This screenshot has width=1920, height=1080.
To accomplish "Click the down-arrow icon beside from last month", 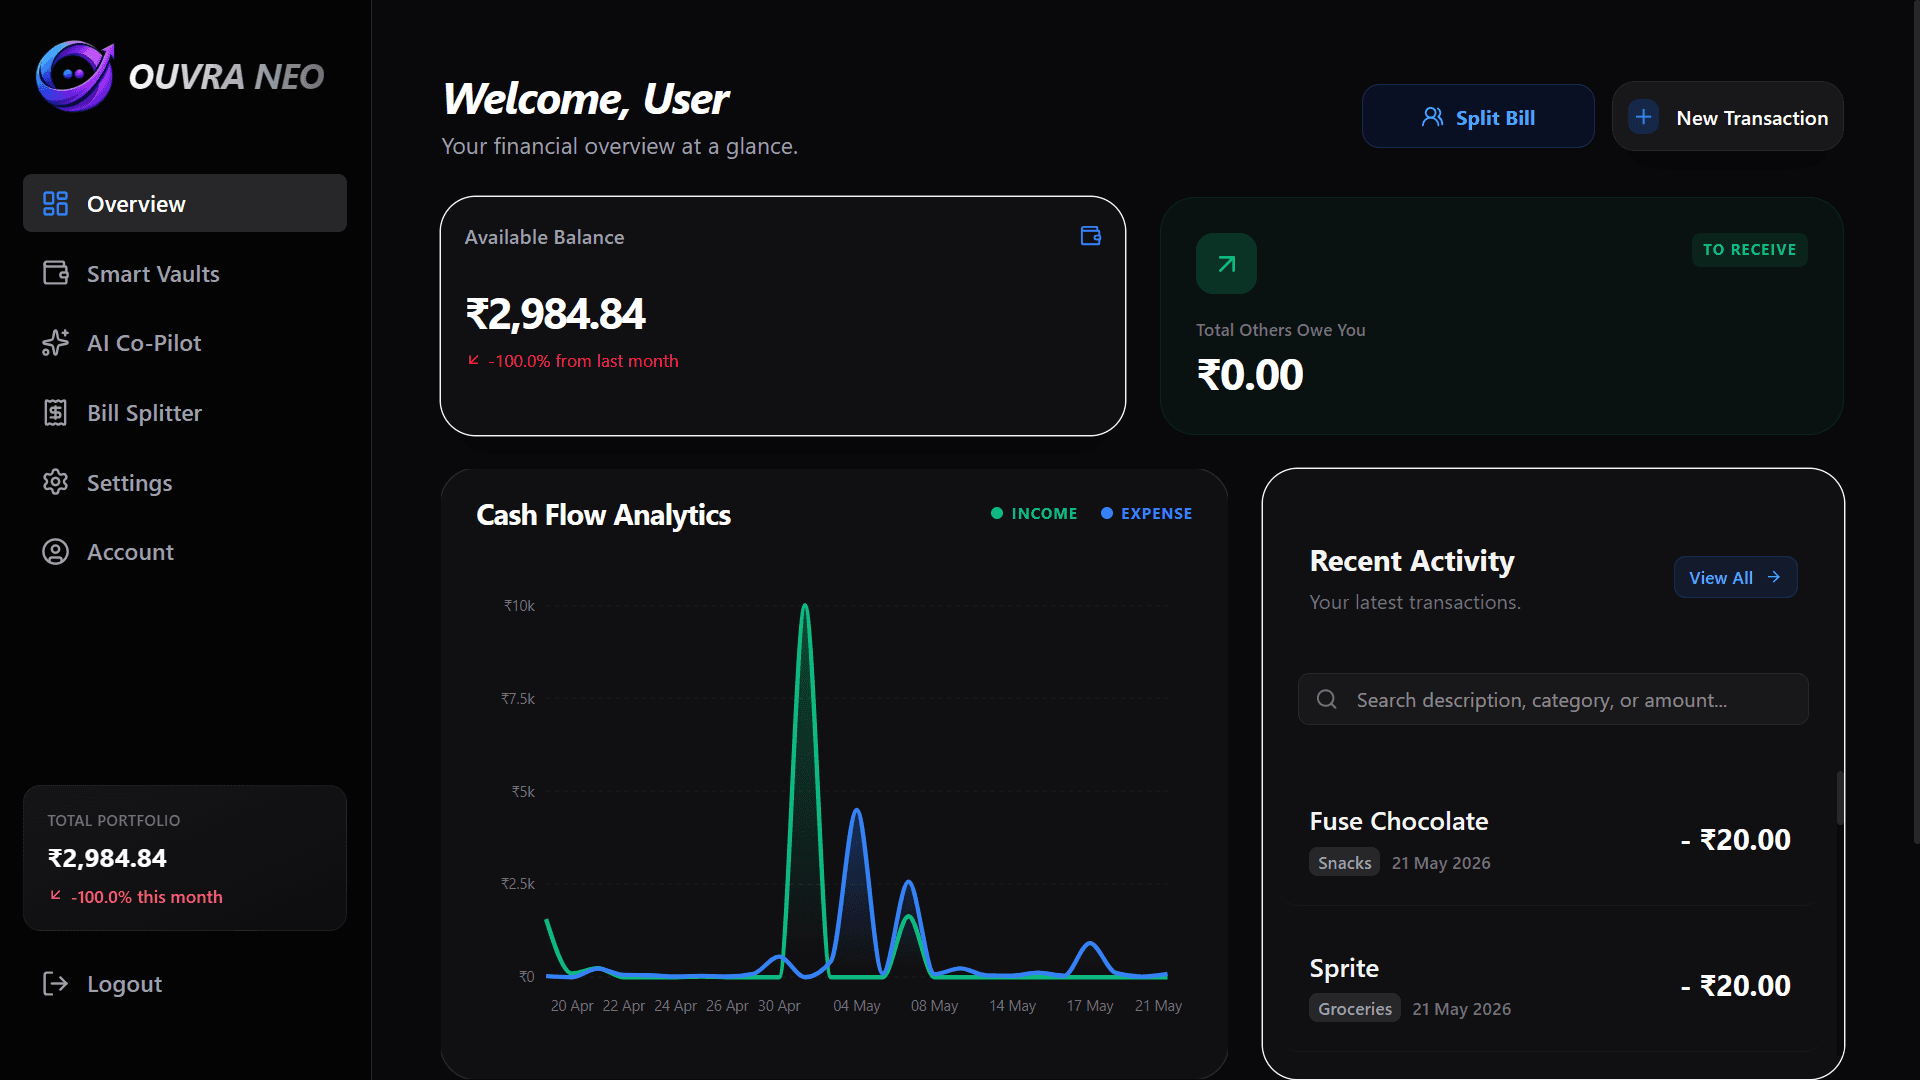I will [x=473, y=360].
